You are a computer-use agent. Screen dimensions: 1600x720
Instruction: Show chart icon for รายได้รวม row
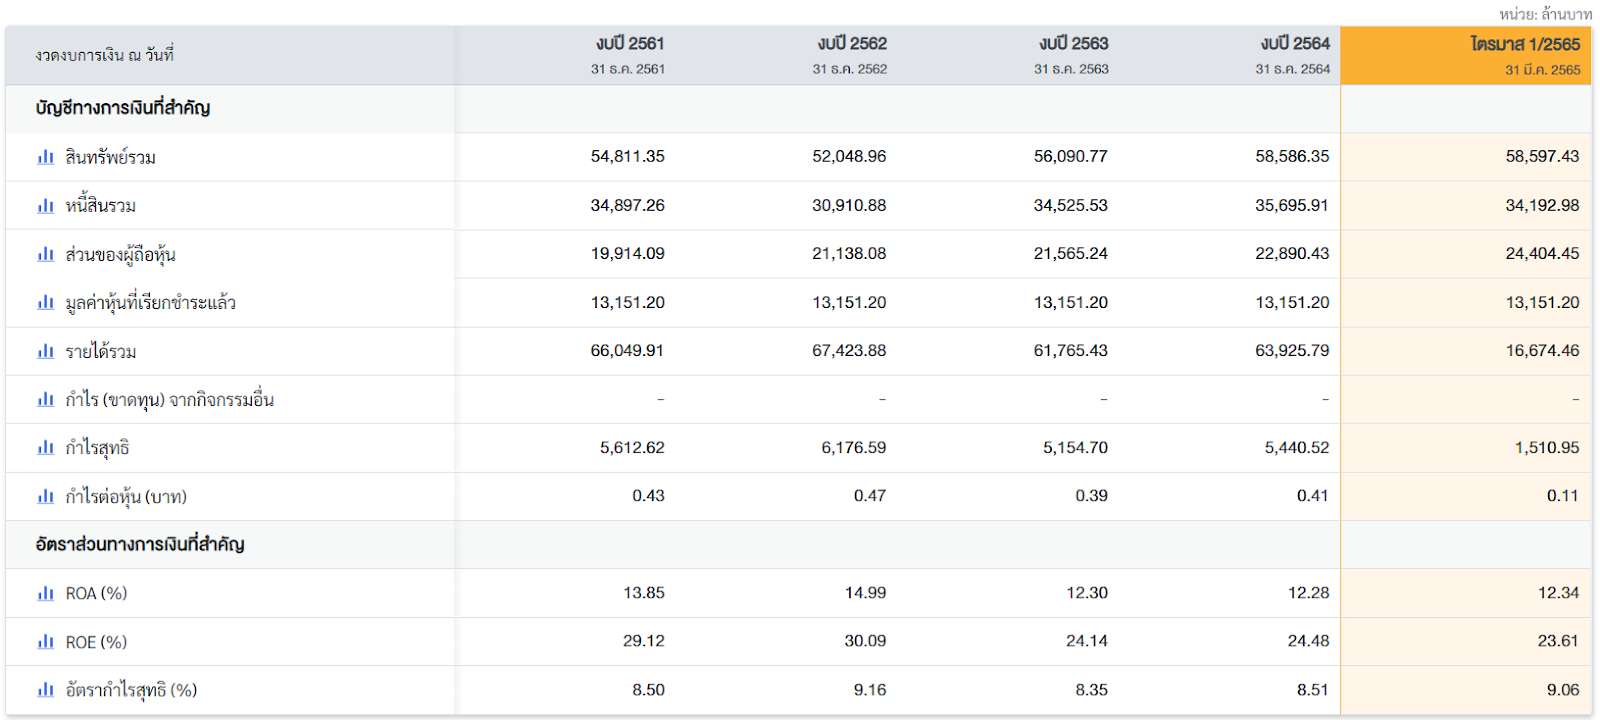click(x=45, y=351)
